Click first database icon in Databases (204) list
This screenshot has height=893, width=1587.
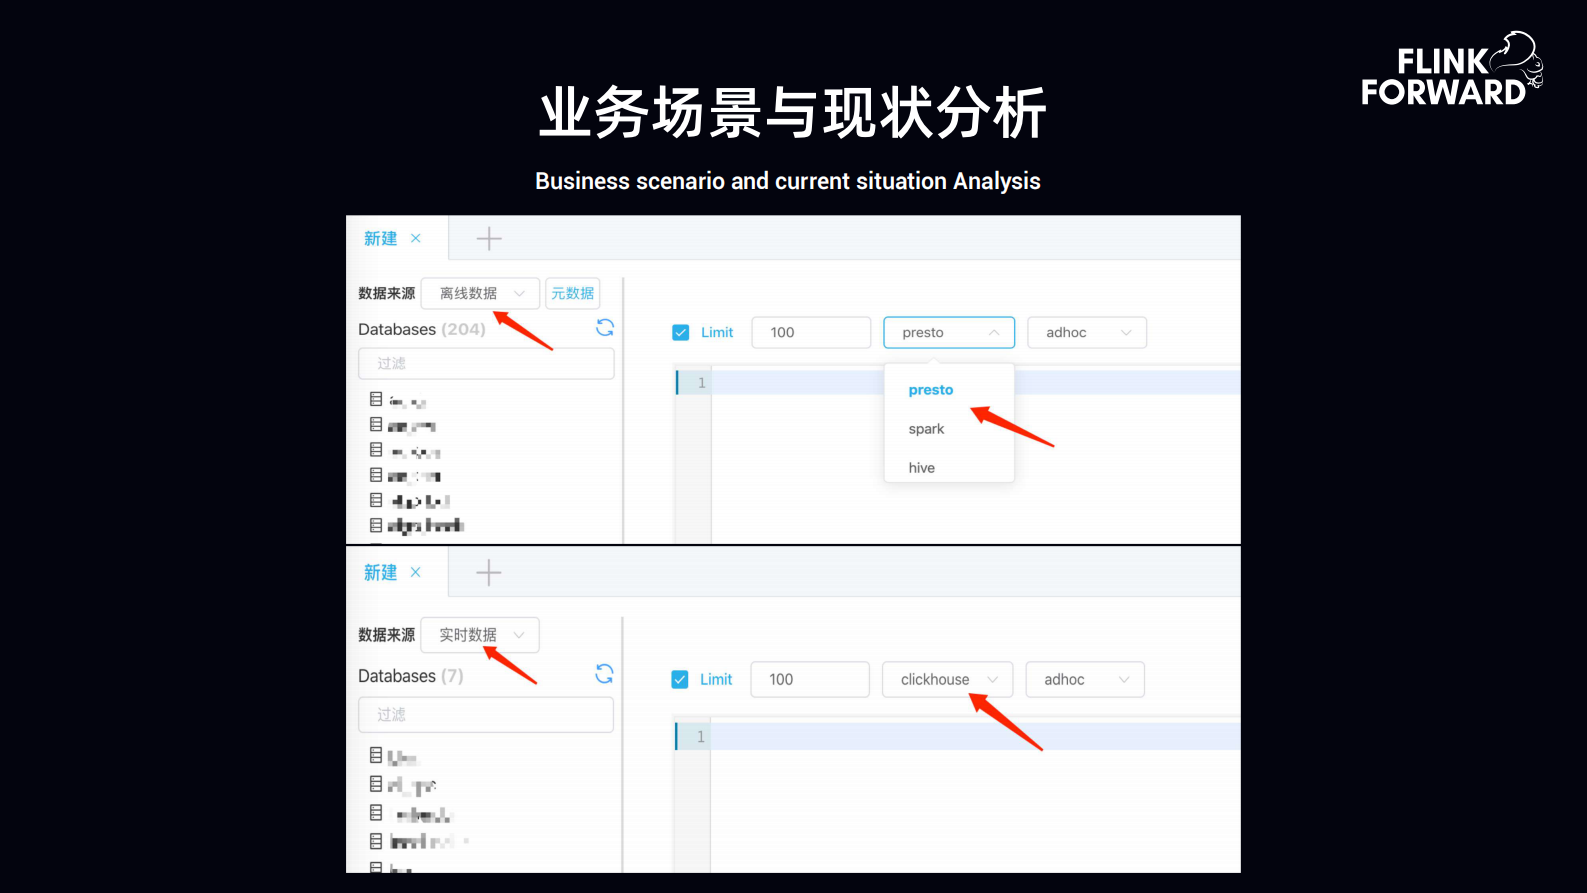(376, 399)
